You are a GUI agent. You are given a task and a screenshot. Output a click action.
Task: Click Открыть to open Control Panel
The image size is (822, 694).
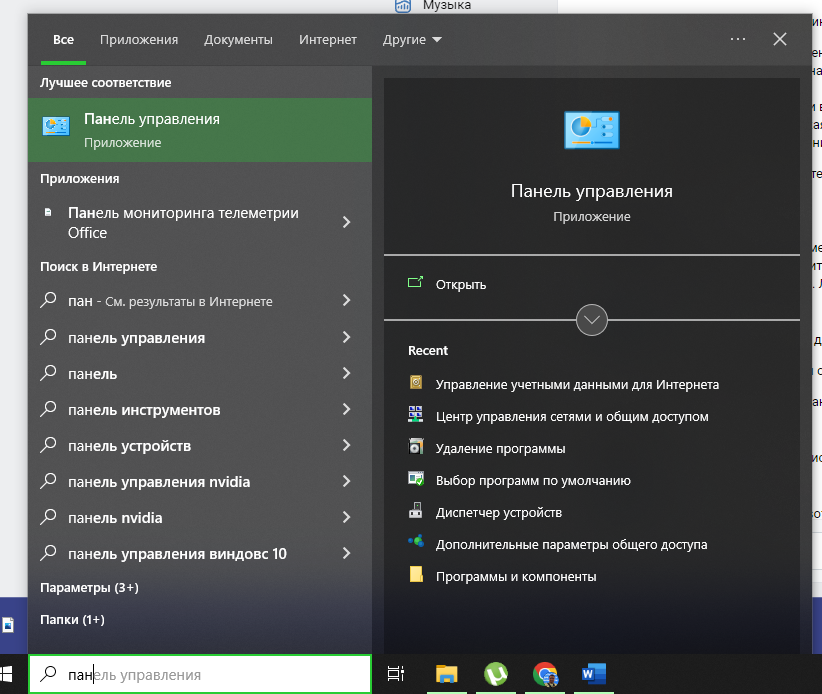coord(461,285)
